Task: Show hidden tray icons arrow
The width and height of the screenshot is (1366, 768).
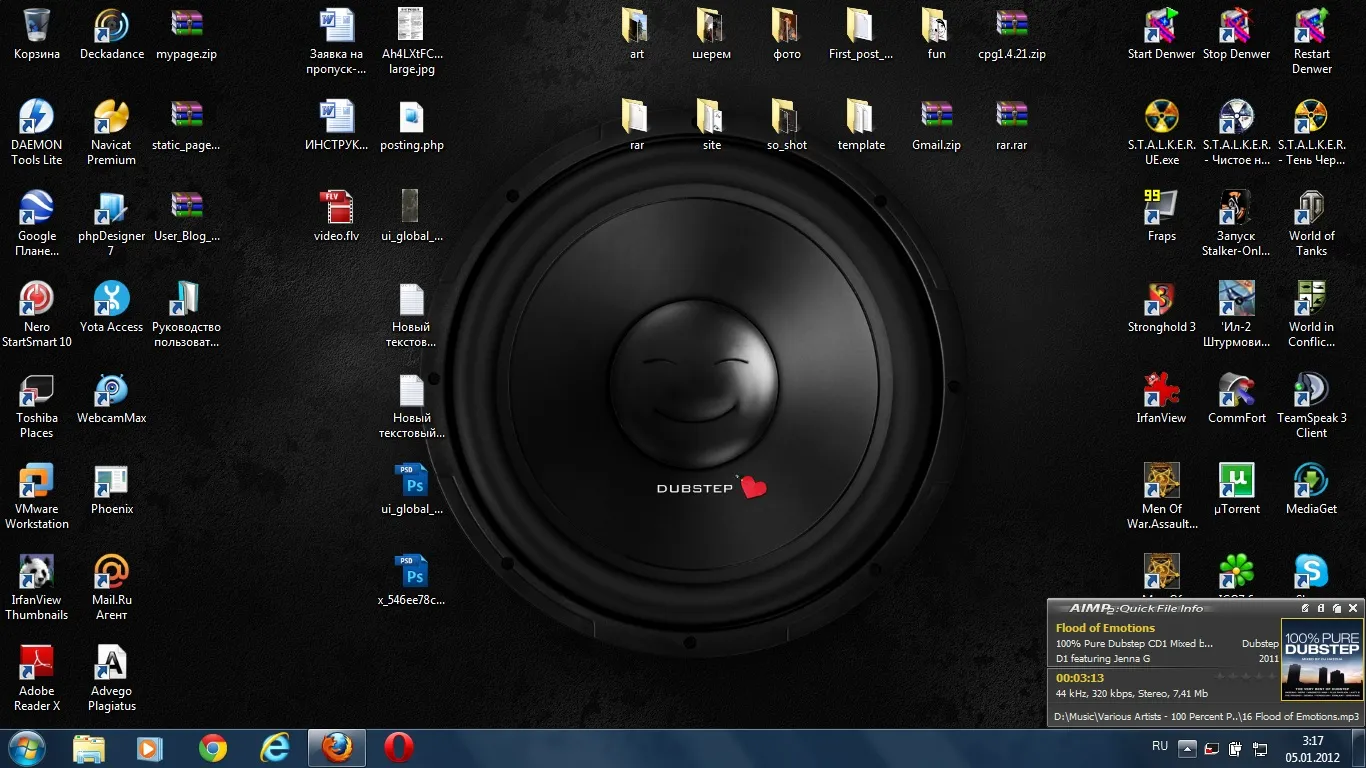Action: click(1187, 748)
